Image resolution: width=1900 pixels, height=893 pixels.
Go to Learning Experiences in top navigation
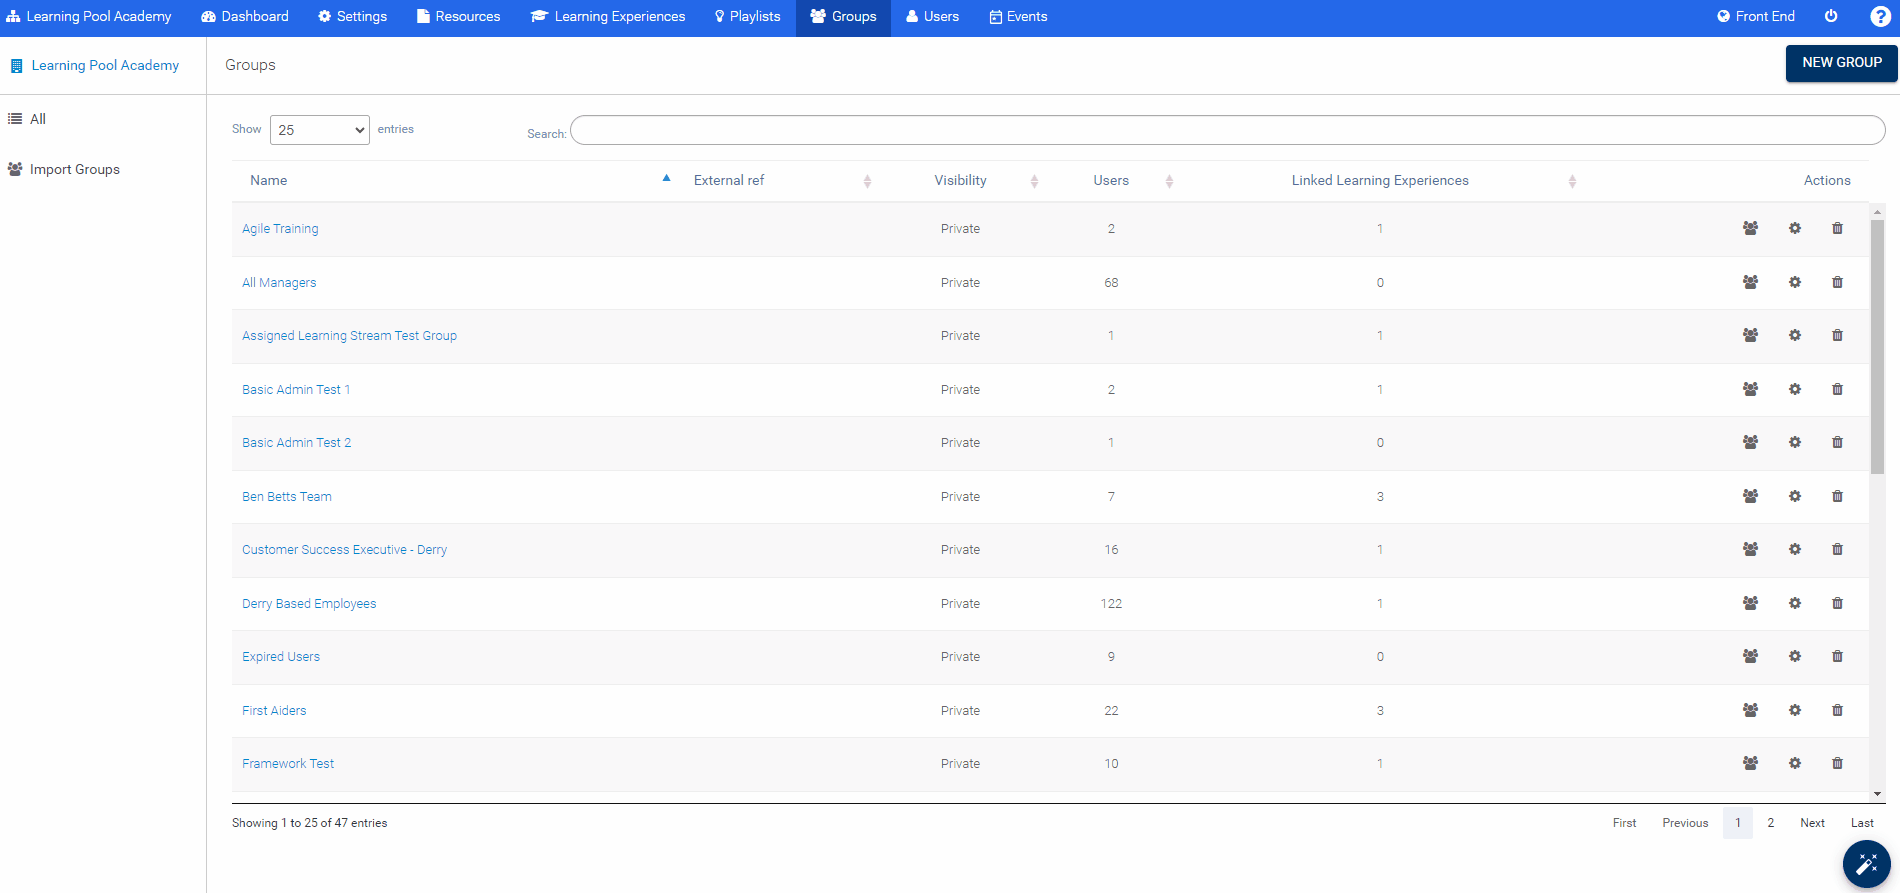pyautogui.click(x=608, y=17)
